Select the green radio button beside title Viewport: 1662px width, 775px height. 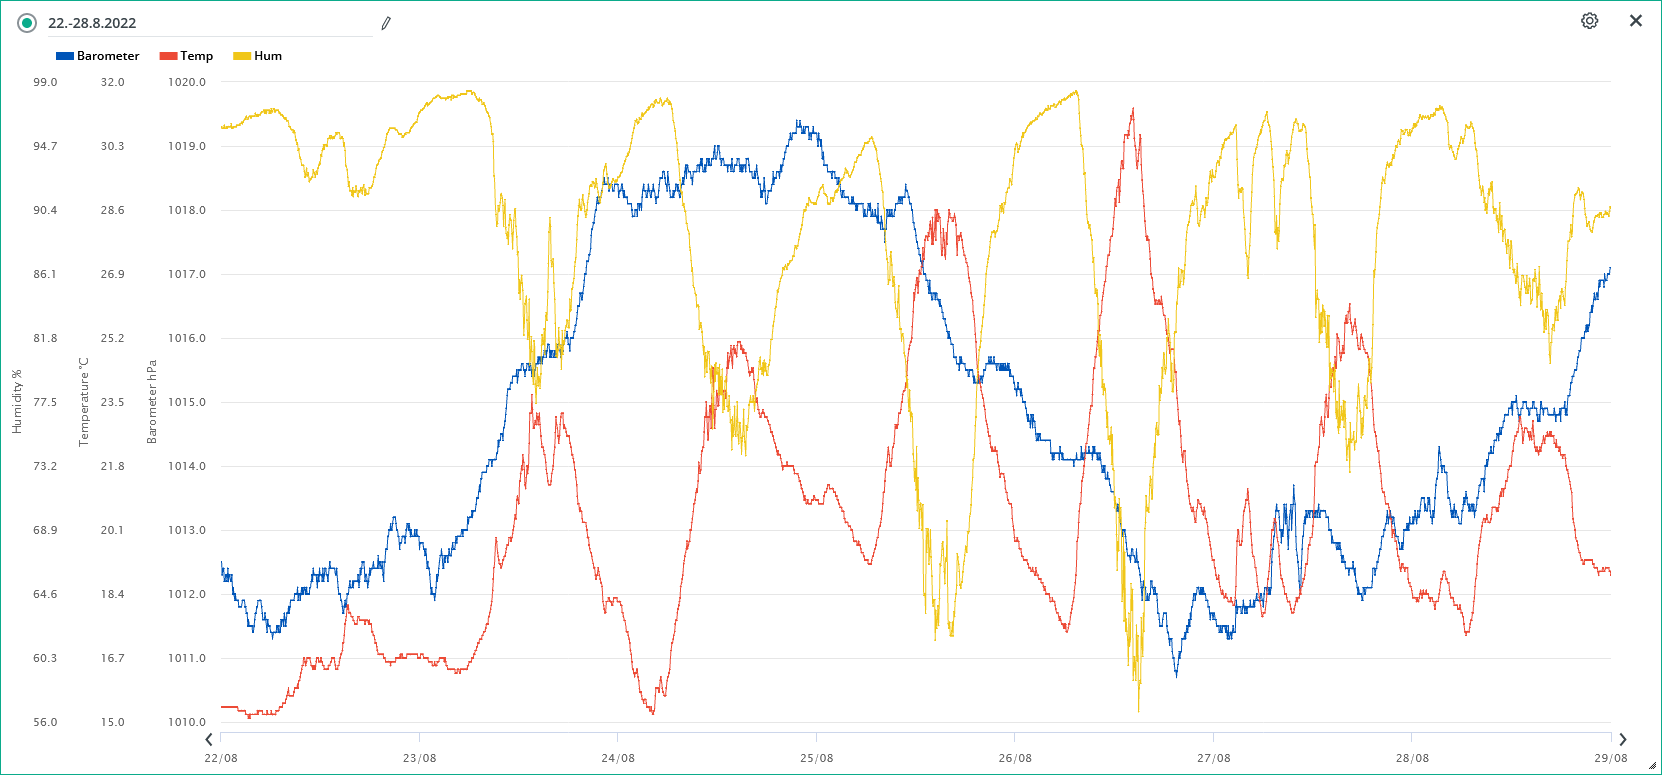click(27, 23)
